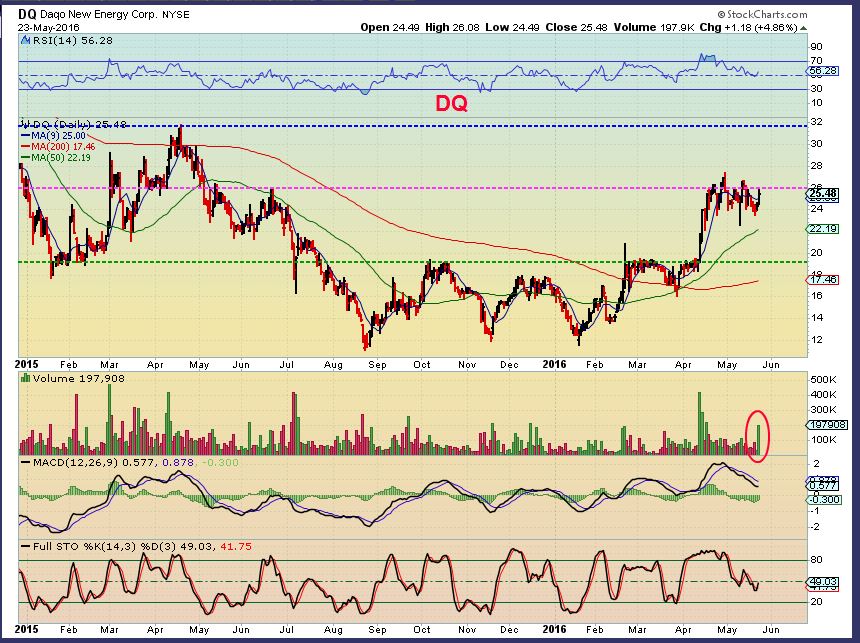Click the Open 24.49 value in header
Image resolution: width=860 pixels, height=643 pixels.
click(x=390, y=27)
